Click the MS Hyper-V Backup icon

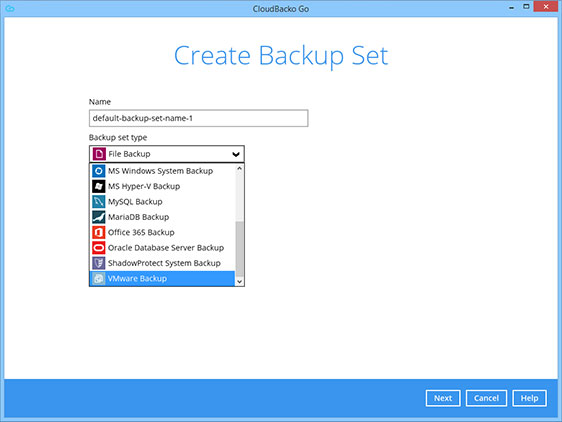(99, 186)
